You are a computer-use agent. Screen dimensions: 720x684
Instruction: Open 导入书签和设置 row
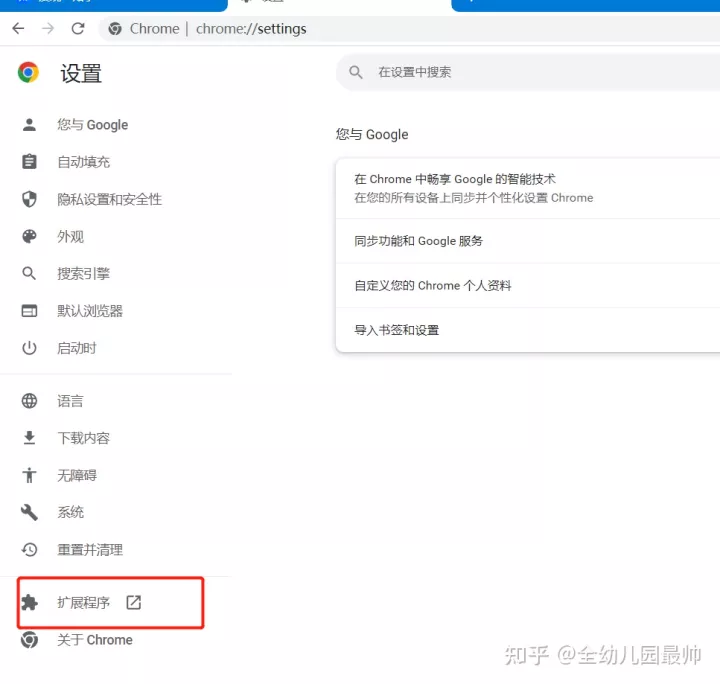(528, 330)
